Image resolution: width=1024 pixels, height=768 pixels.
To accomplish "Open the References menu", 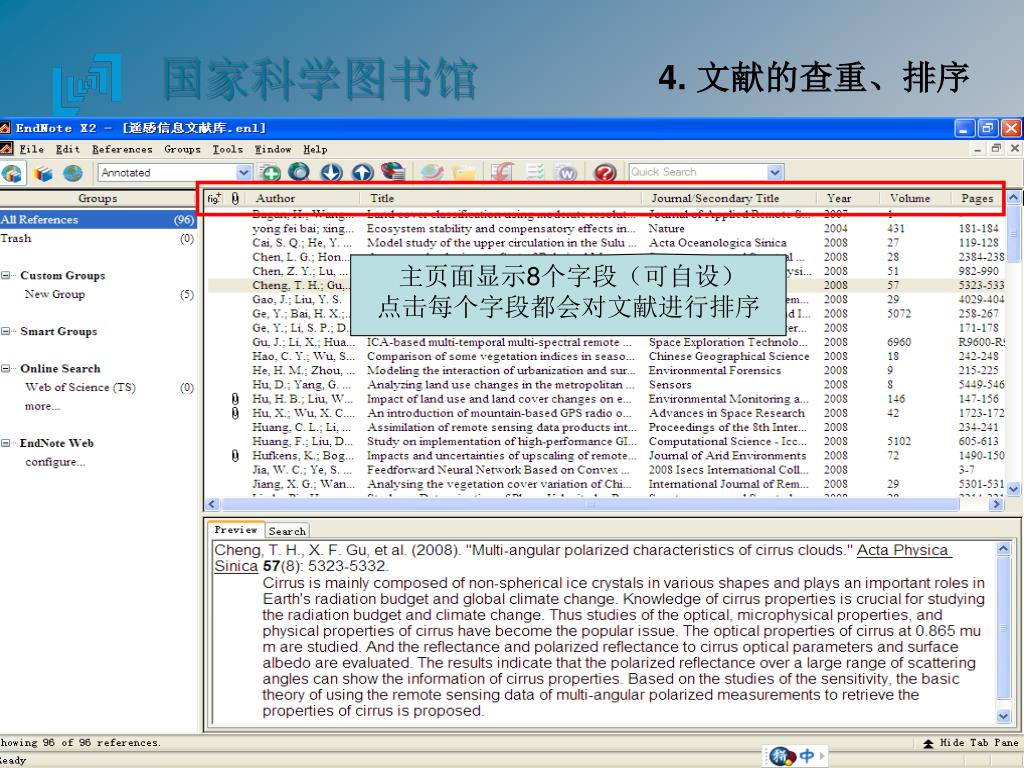I will [x=122, y=150].
